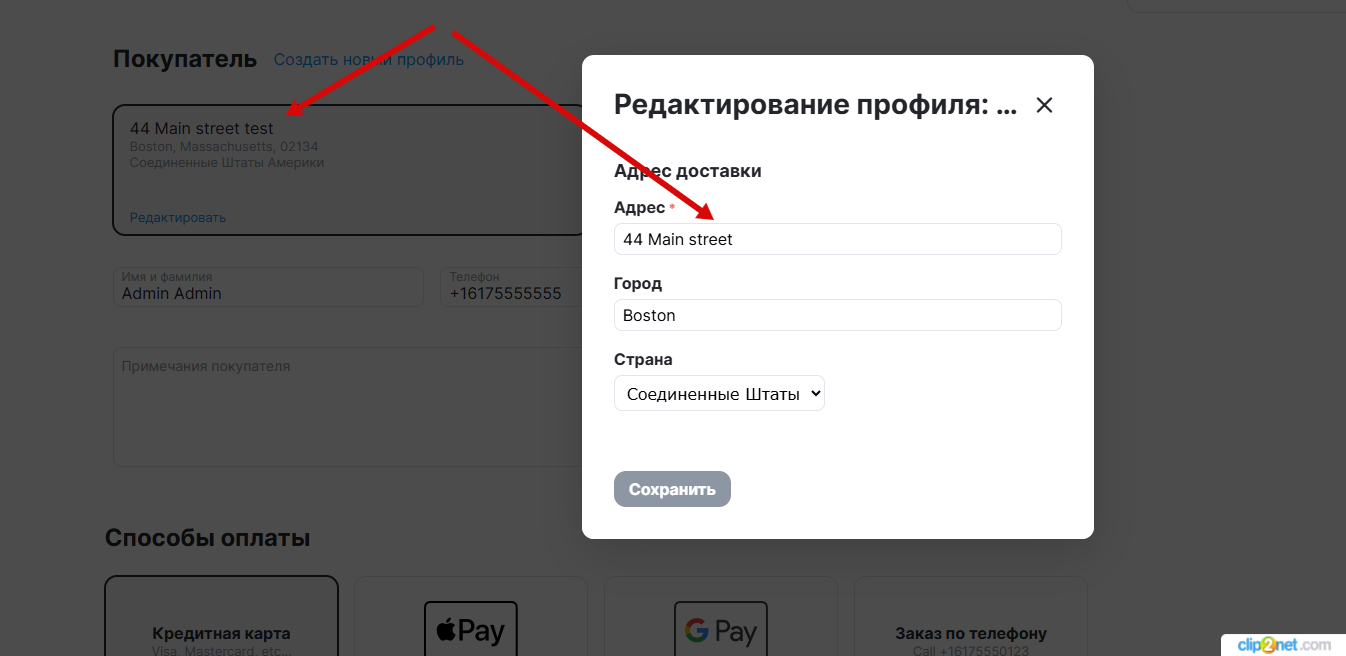The height and width of the screenshot is (656, 1346).
Task: Click the required Адрес field label
Action: click(x=639, y=207)
